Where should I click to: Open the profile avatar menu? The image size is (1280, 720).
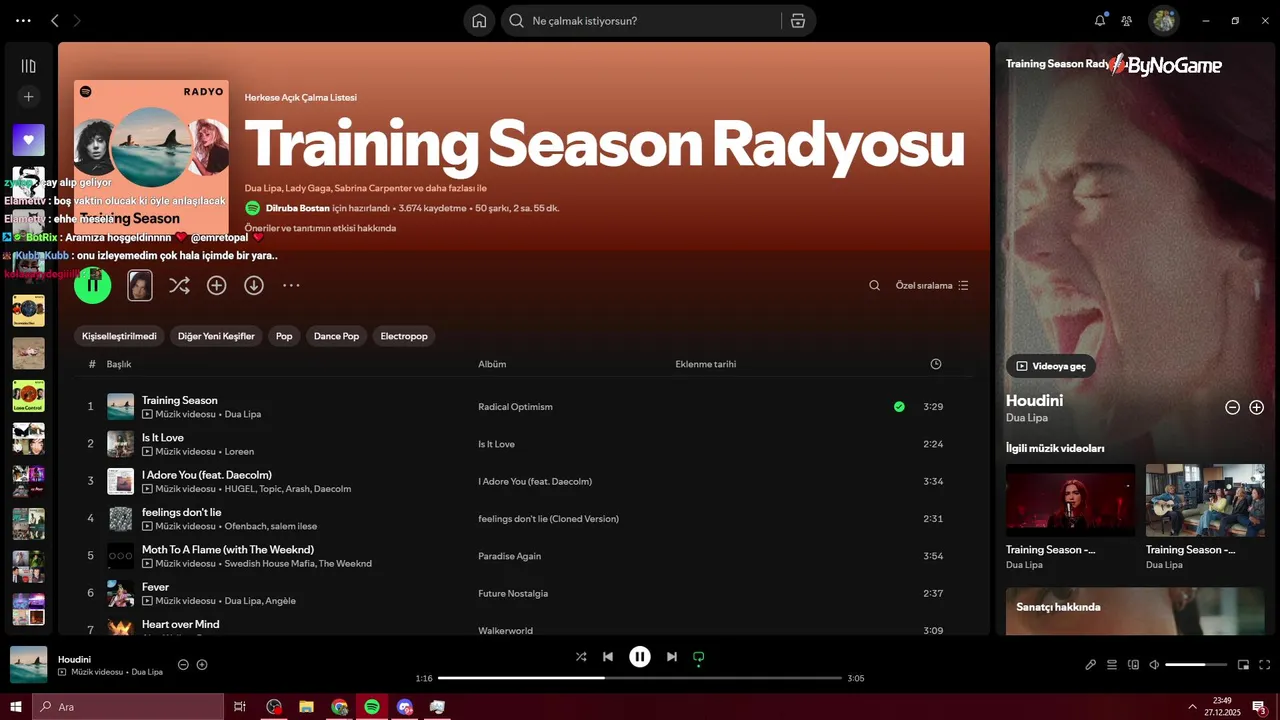(x=1163, y=20)
